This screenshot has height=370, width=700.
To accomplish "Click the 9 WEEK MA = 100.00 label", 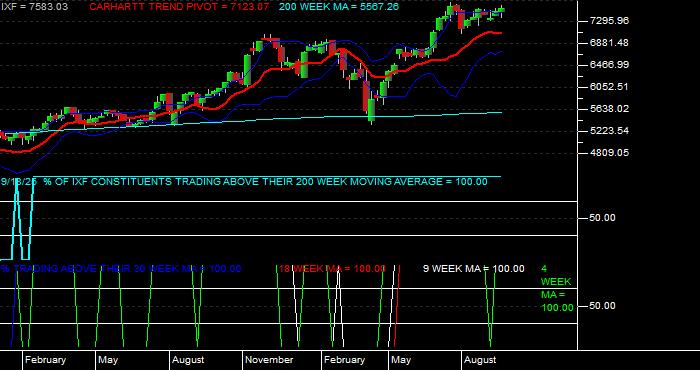I will click(474, 269).
